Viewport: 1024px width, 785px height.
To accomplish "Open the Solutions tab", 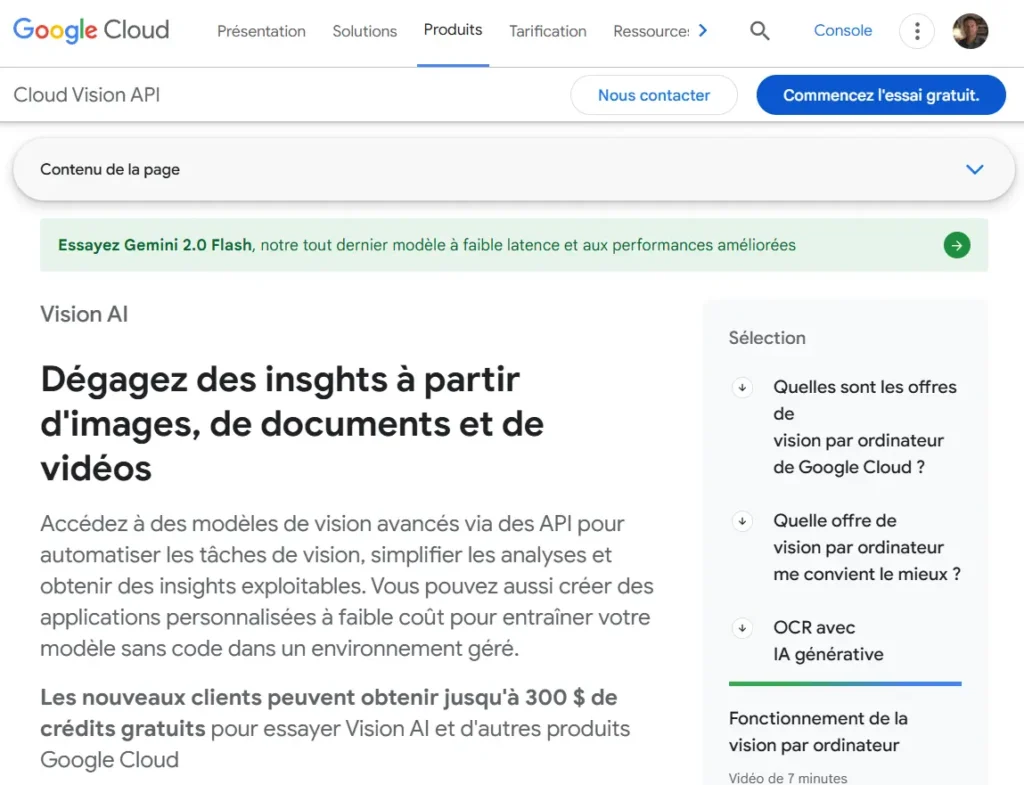I will [364, 31].
